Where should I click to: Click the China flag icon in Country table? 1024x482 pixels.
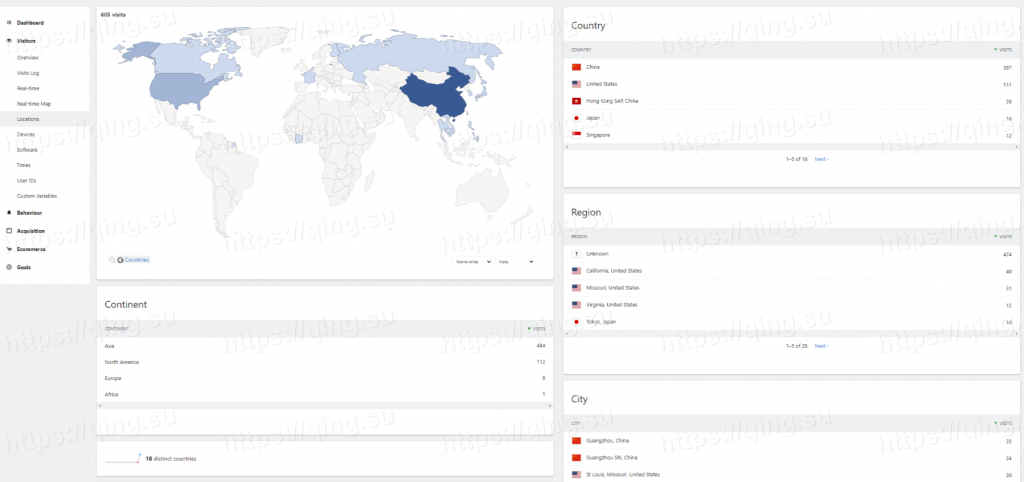576,67
